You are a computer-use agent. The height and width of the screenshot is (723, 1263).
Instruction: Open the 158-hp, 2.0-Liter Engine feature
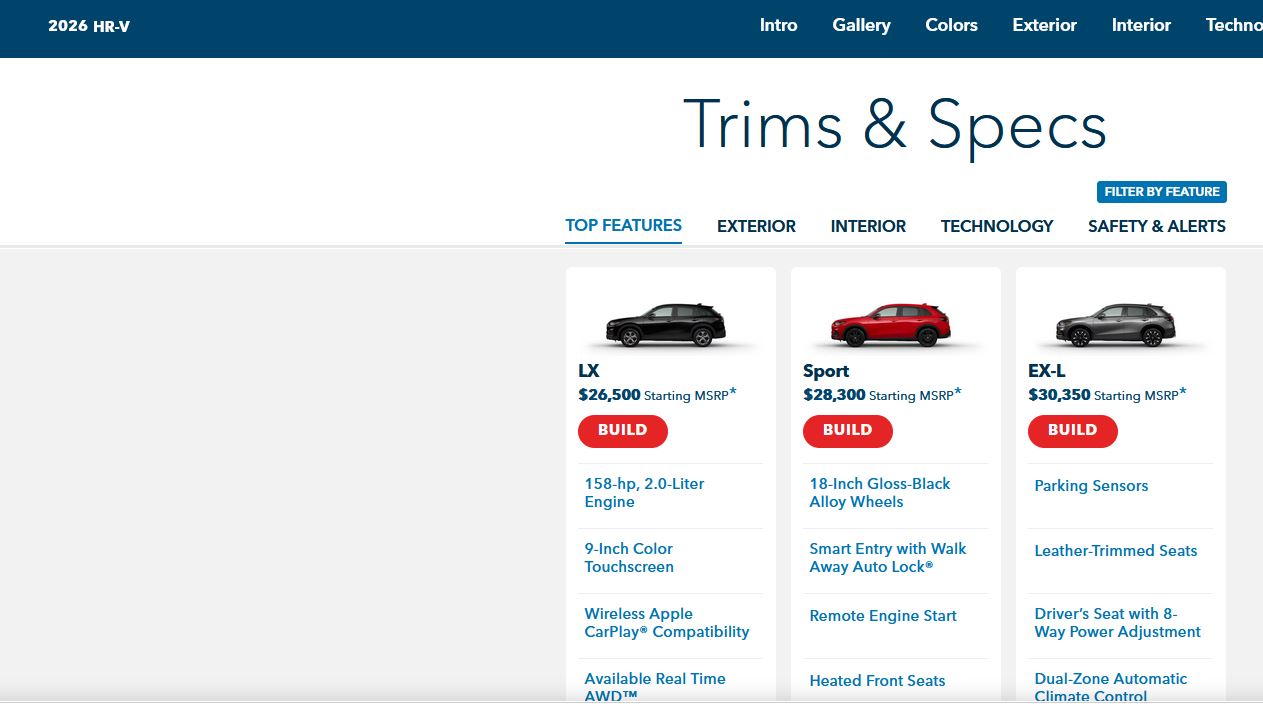(x=644, y=493)
